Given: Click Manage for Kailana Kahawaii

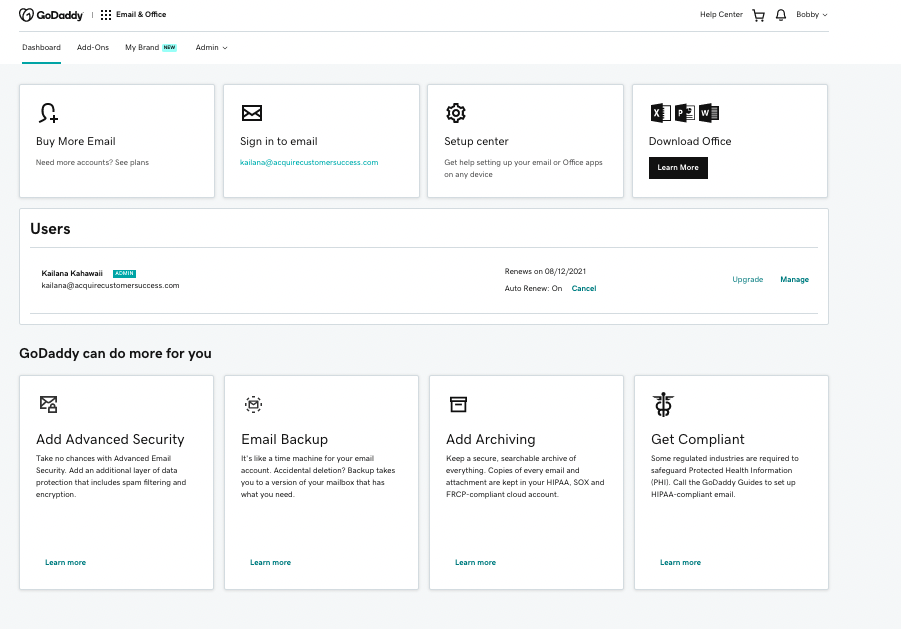Looking at the screenshot, I should [x=795, y=280].
